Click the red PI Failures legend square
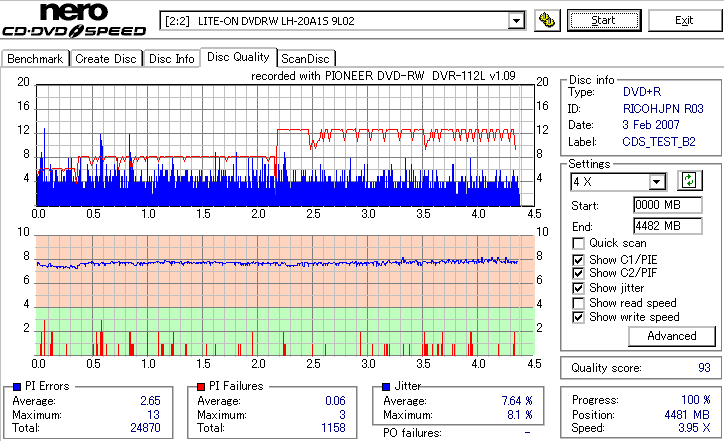Image resolution: width=724 pixels, height=441 pixels. click(201, 387)
